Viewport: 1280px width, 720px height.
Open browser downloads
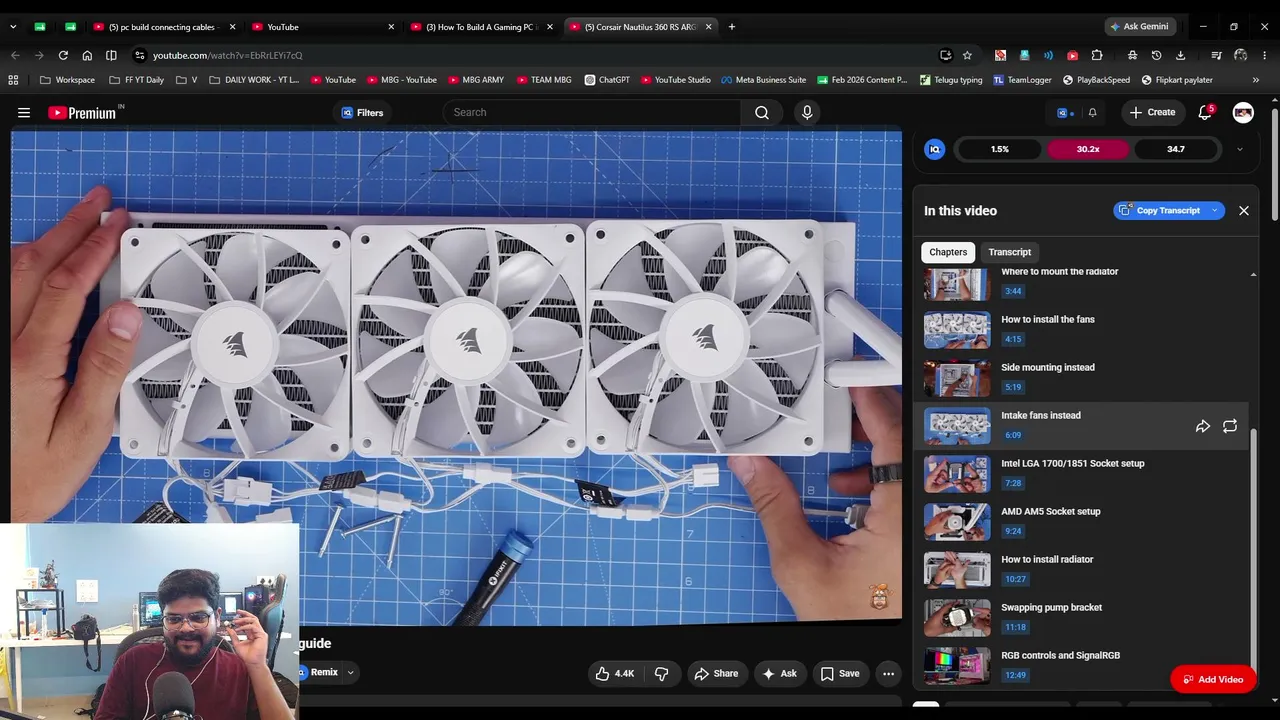pos(1180,55)
